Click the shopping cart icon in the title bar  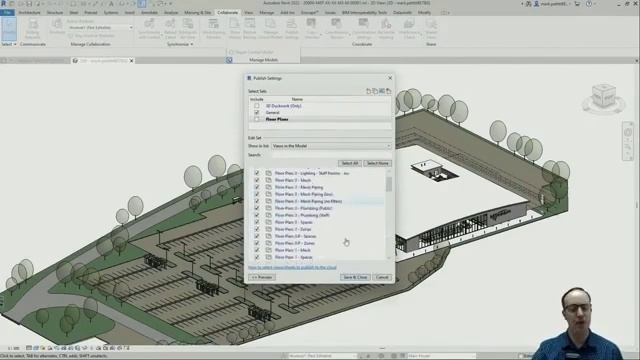(577, 4)
